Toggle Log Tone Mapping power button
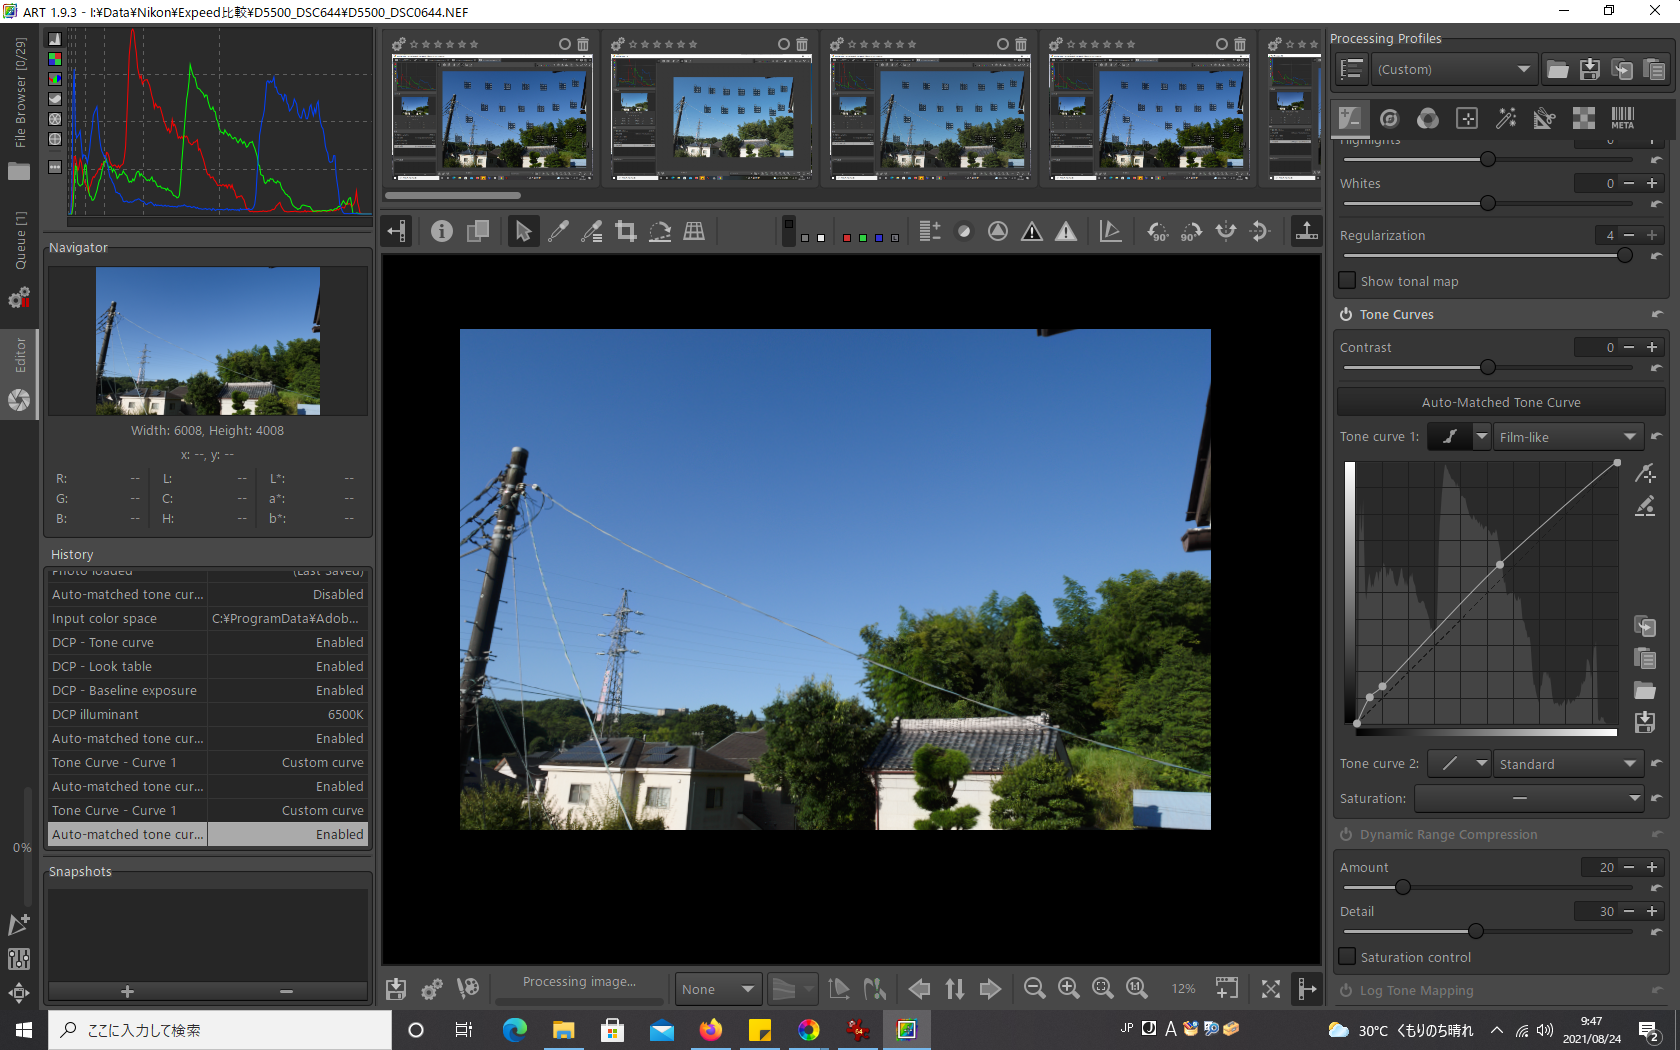Screen dimensions: 1680x1050 click(1346, 990)
